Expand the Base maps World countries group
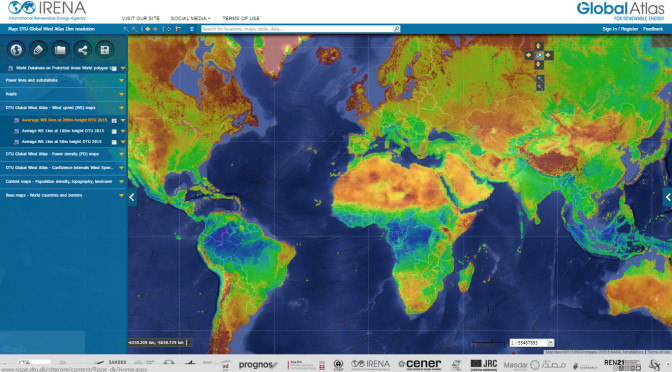This screenshot has width=672, height=372. click(x=121, y=195)
